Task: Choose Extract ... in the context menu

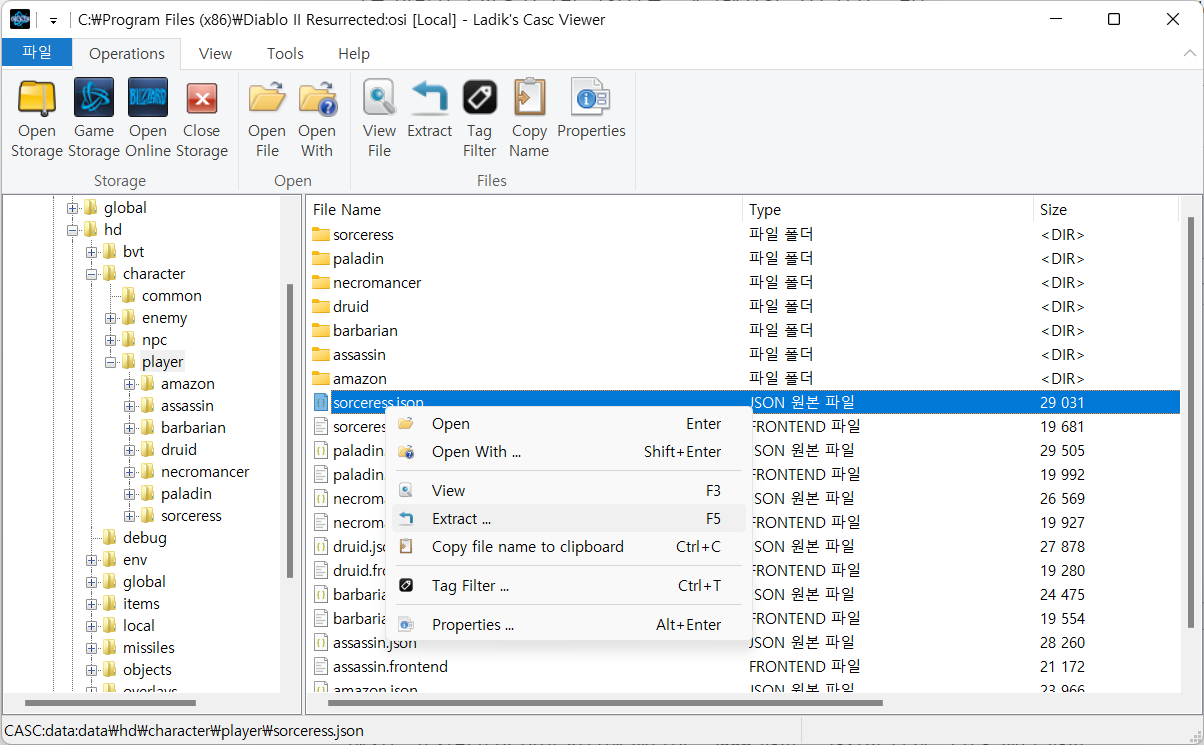Action: point(567,519)
